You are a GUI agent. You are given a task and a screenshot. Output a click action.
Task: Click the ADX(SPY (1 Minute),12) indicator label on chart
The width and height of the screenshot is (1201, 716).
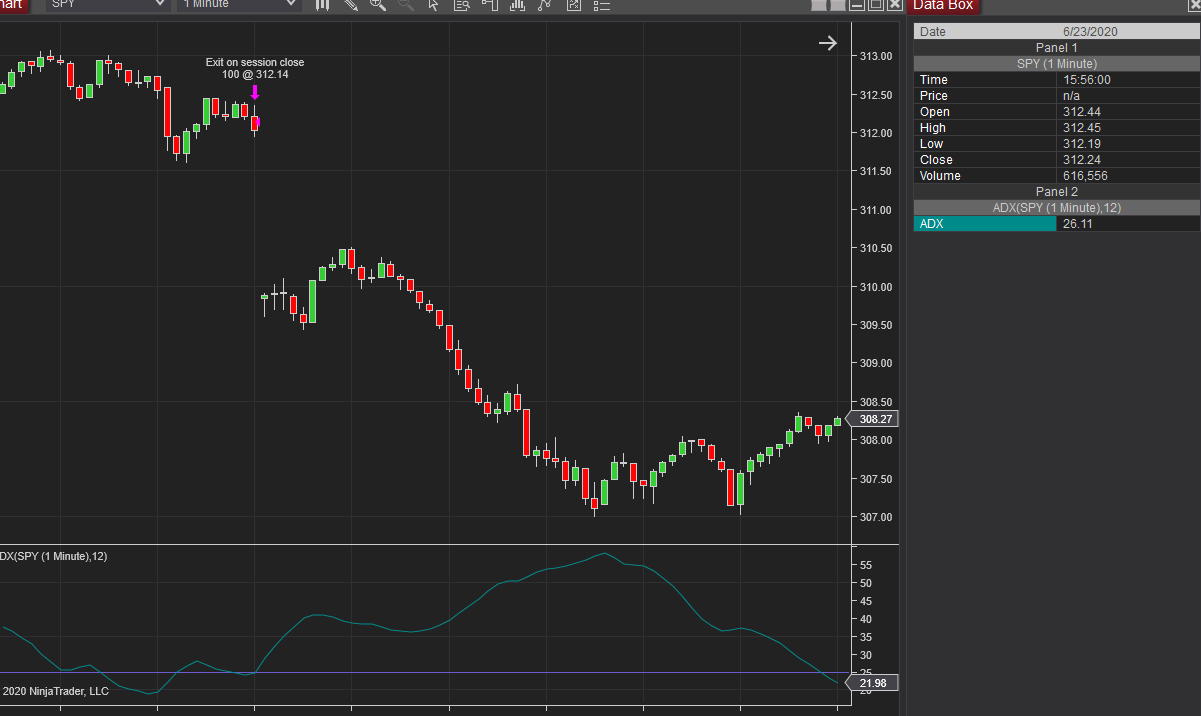pyautogui.click(x=53, y=556)
